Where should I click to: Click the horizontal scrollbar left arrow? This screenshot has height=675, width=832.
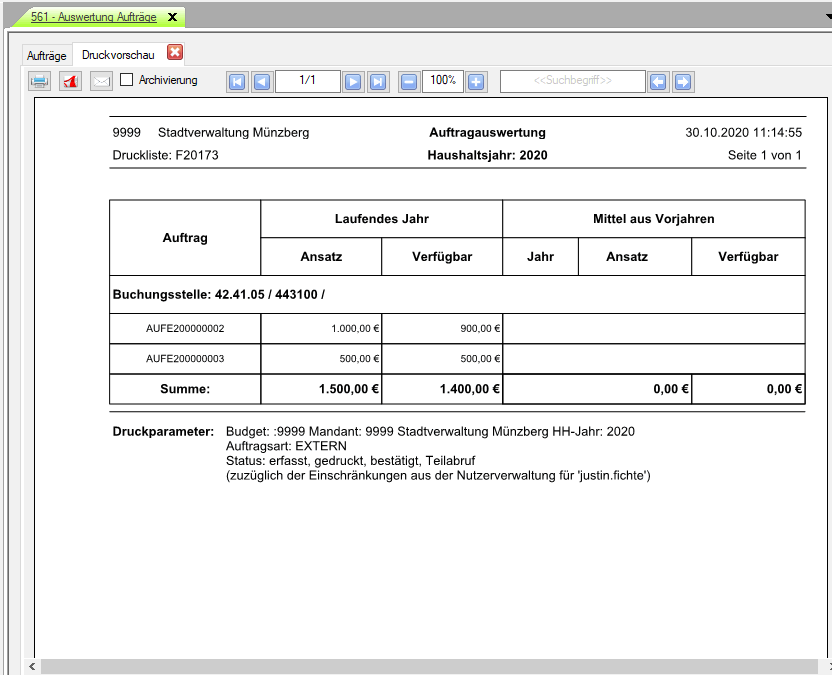pyautogui.click(x=31, y=666)
